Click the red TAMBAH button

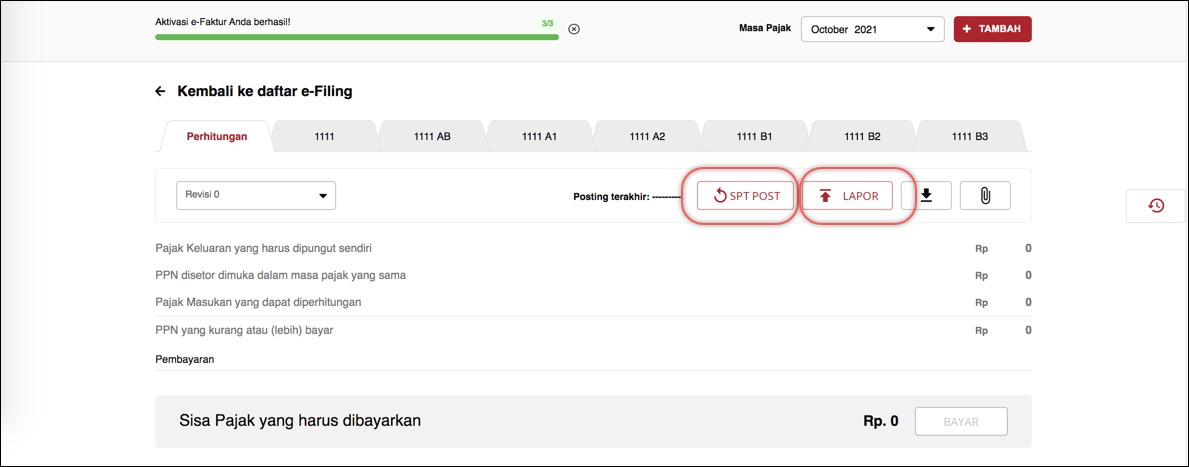(x=992, y=29)
